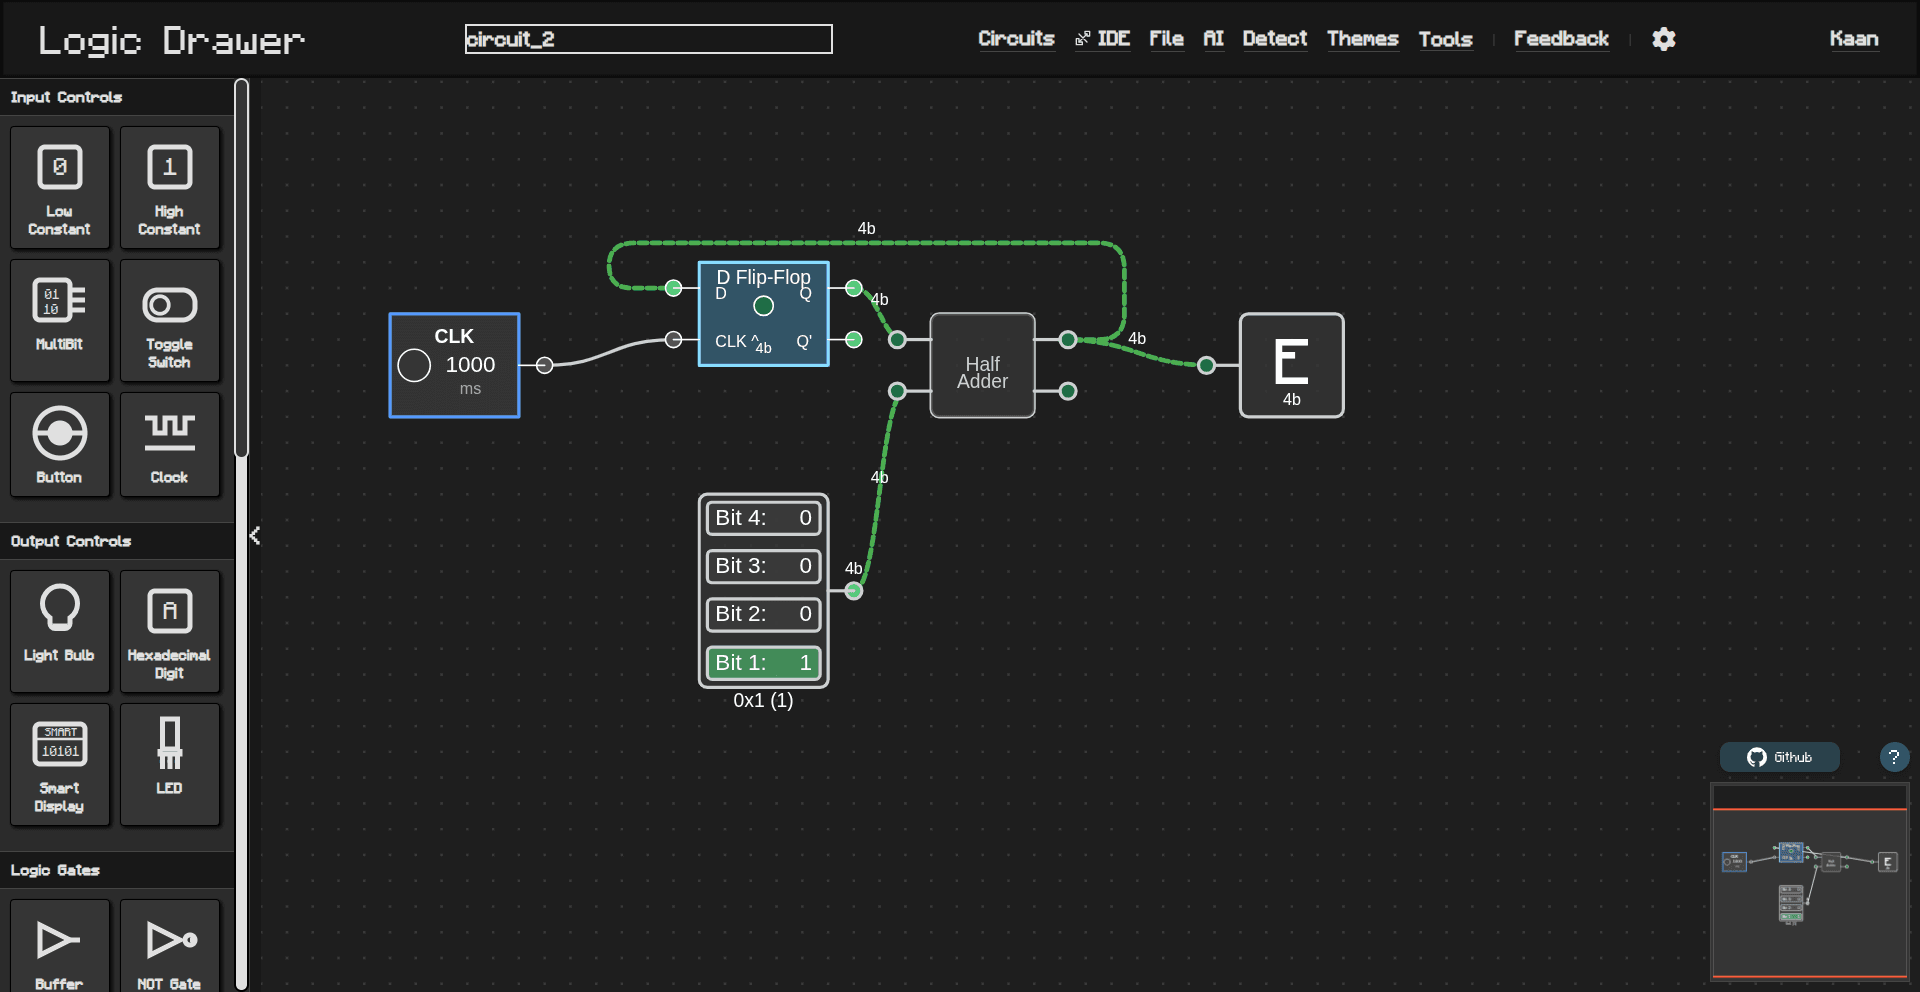The image size is (1920, 992).
Task: Open the File menu
Action: point(1166,39)
